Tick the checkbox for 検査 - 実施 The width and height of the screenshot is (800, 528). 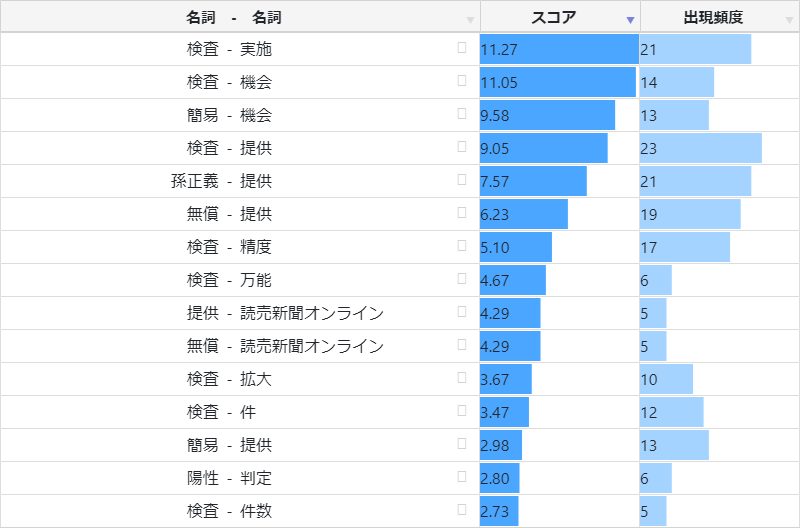pos(462,48)
